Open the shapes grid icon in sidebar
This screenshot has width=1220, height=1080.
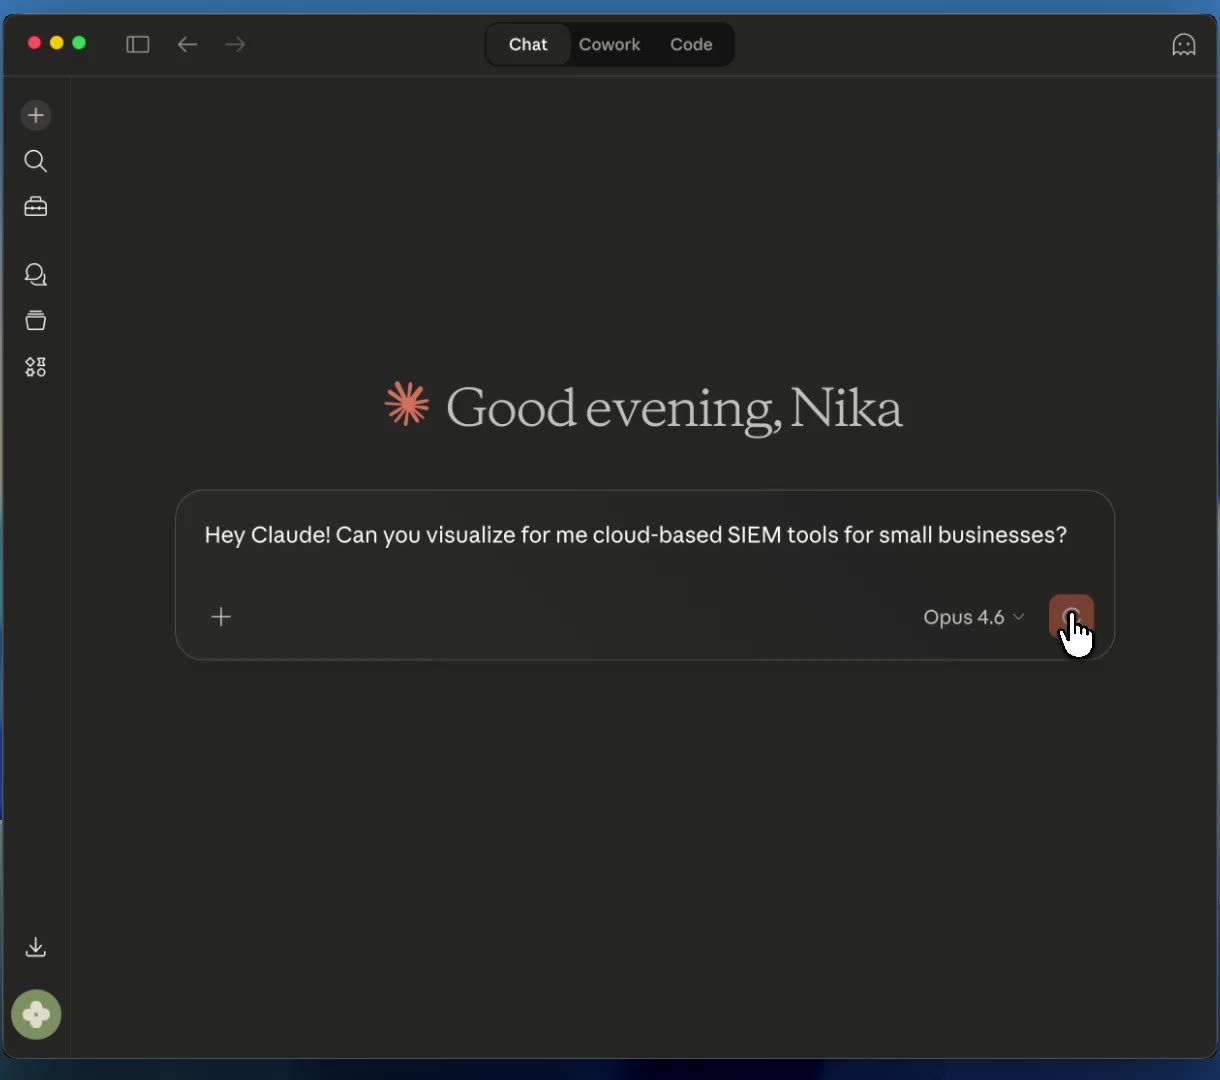(x=36, y=367)
